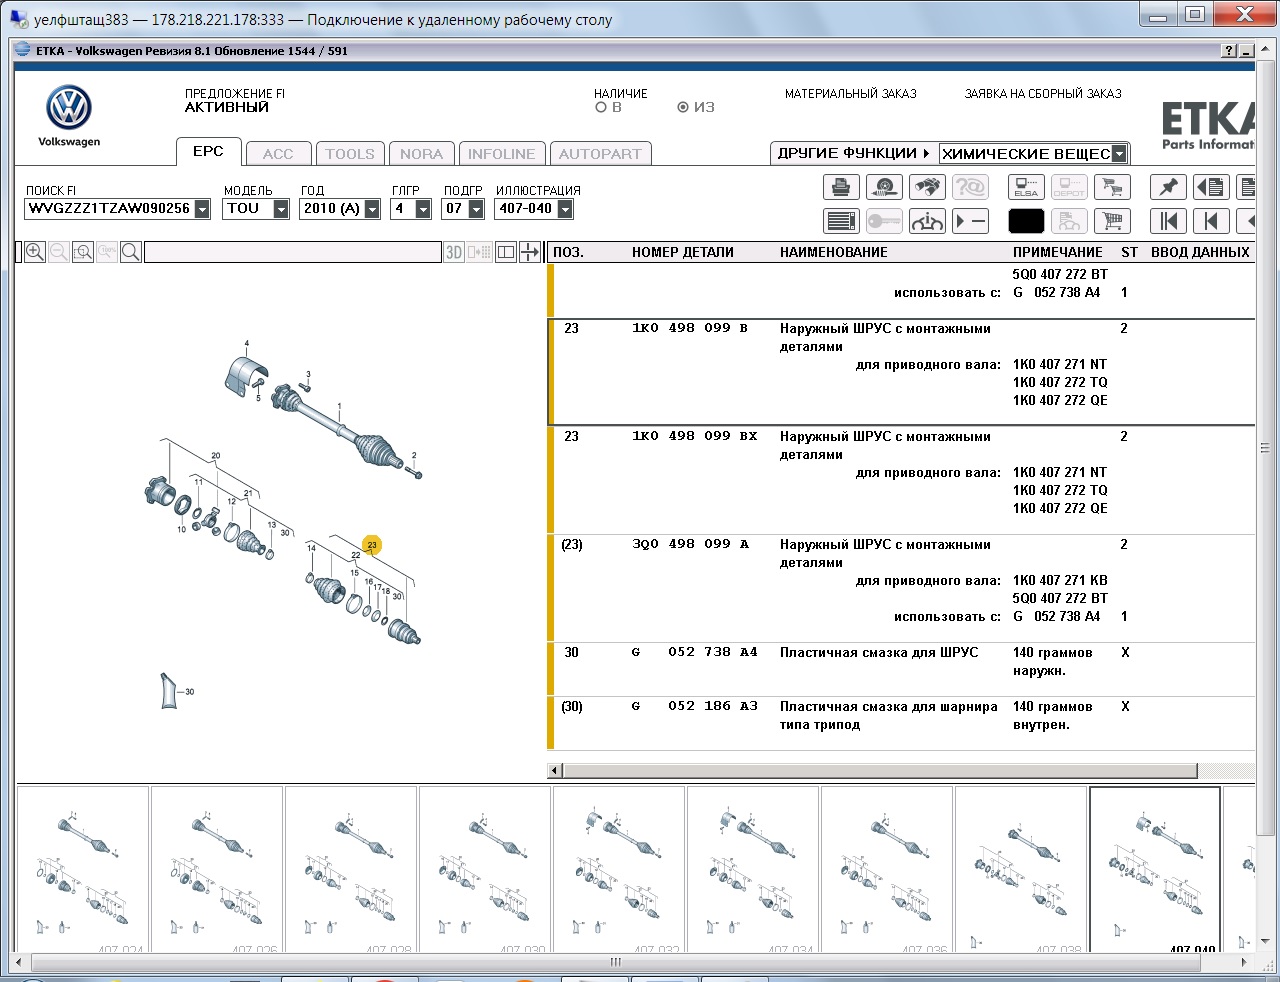Click the zoom region magnifier icon
Screen dimensions: 1280x982
(83, 252)
